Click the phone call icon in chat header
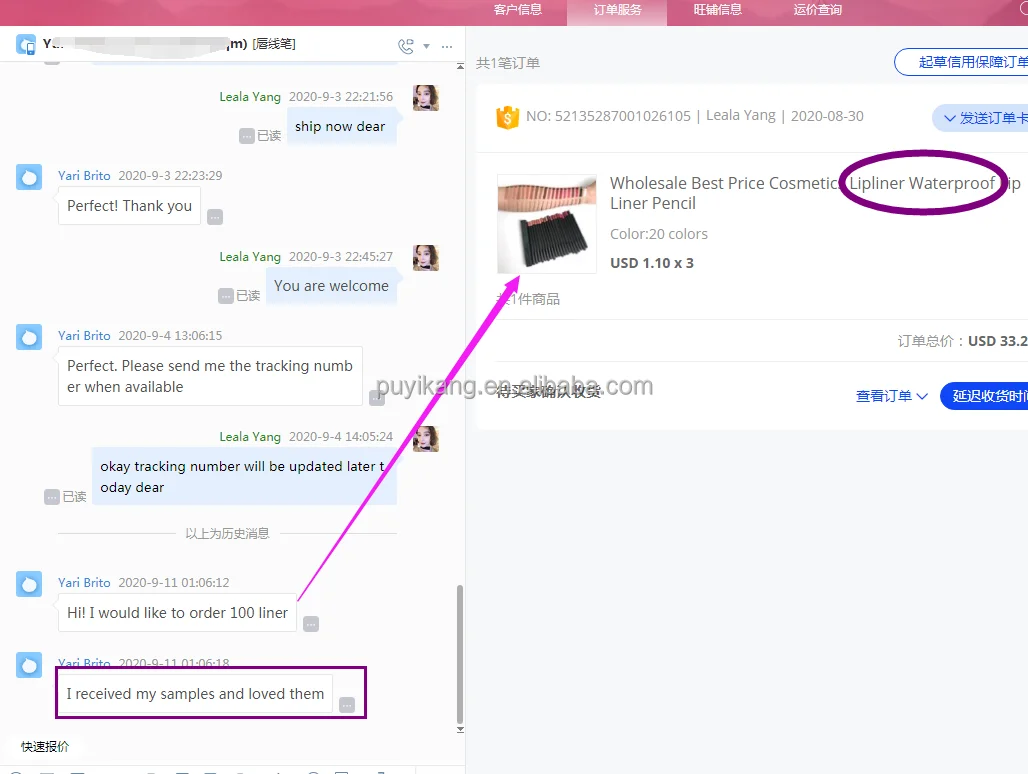 (x=406, y=46)
